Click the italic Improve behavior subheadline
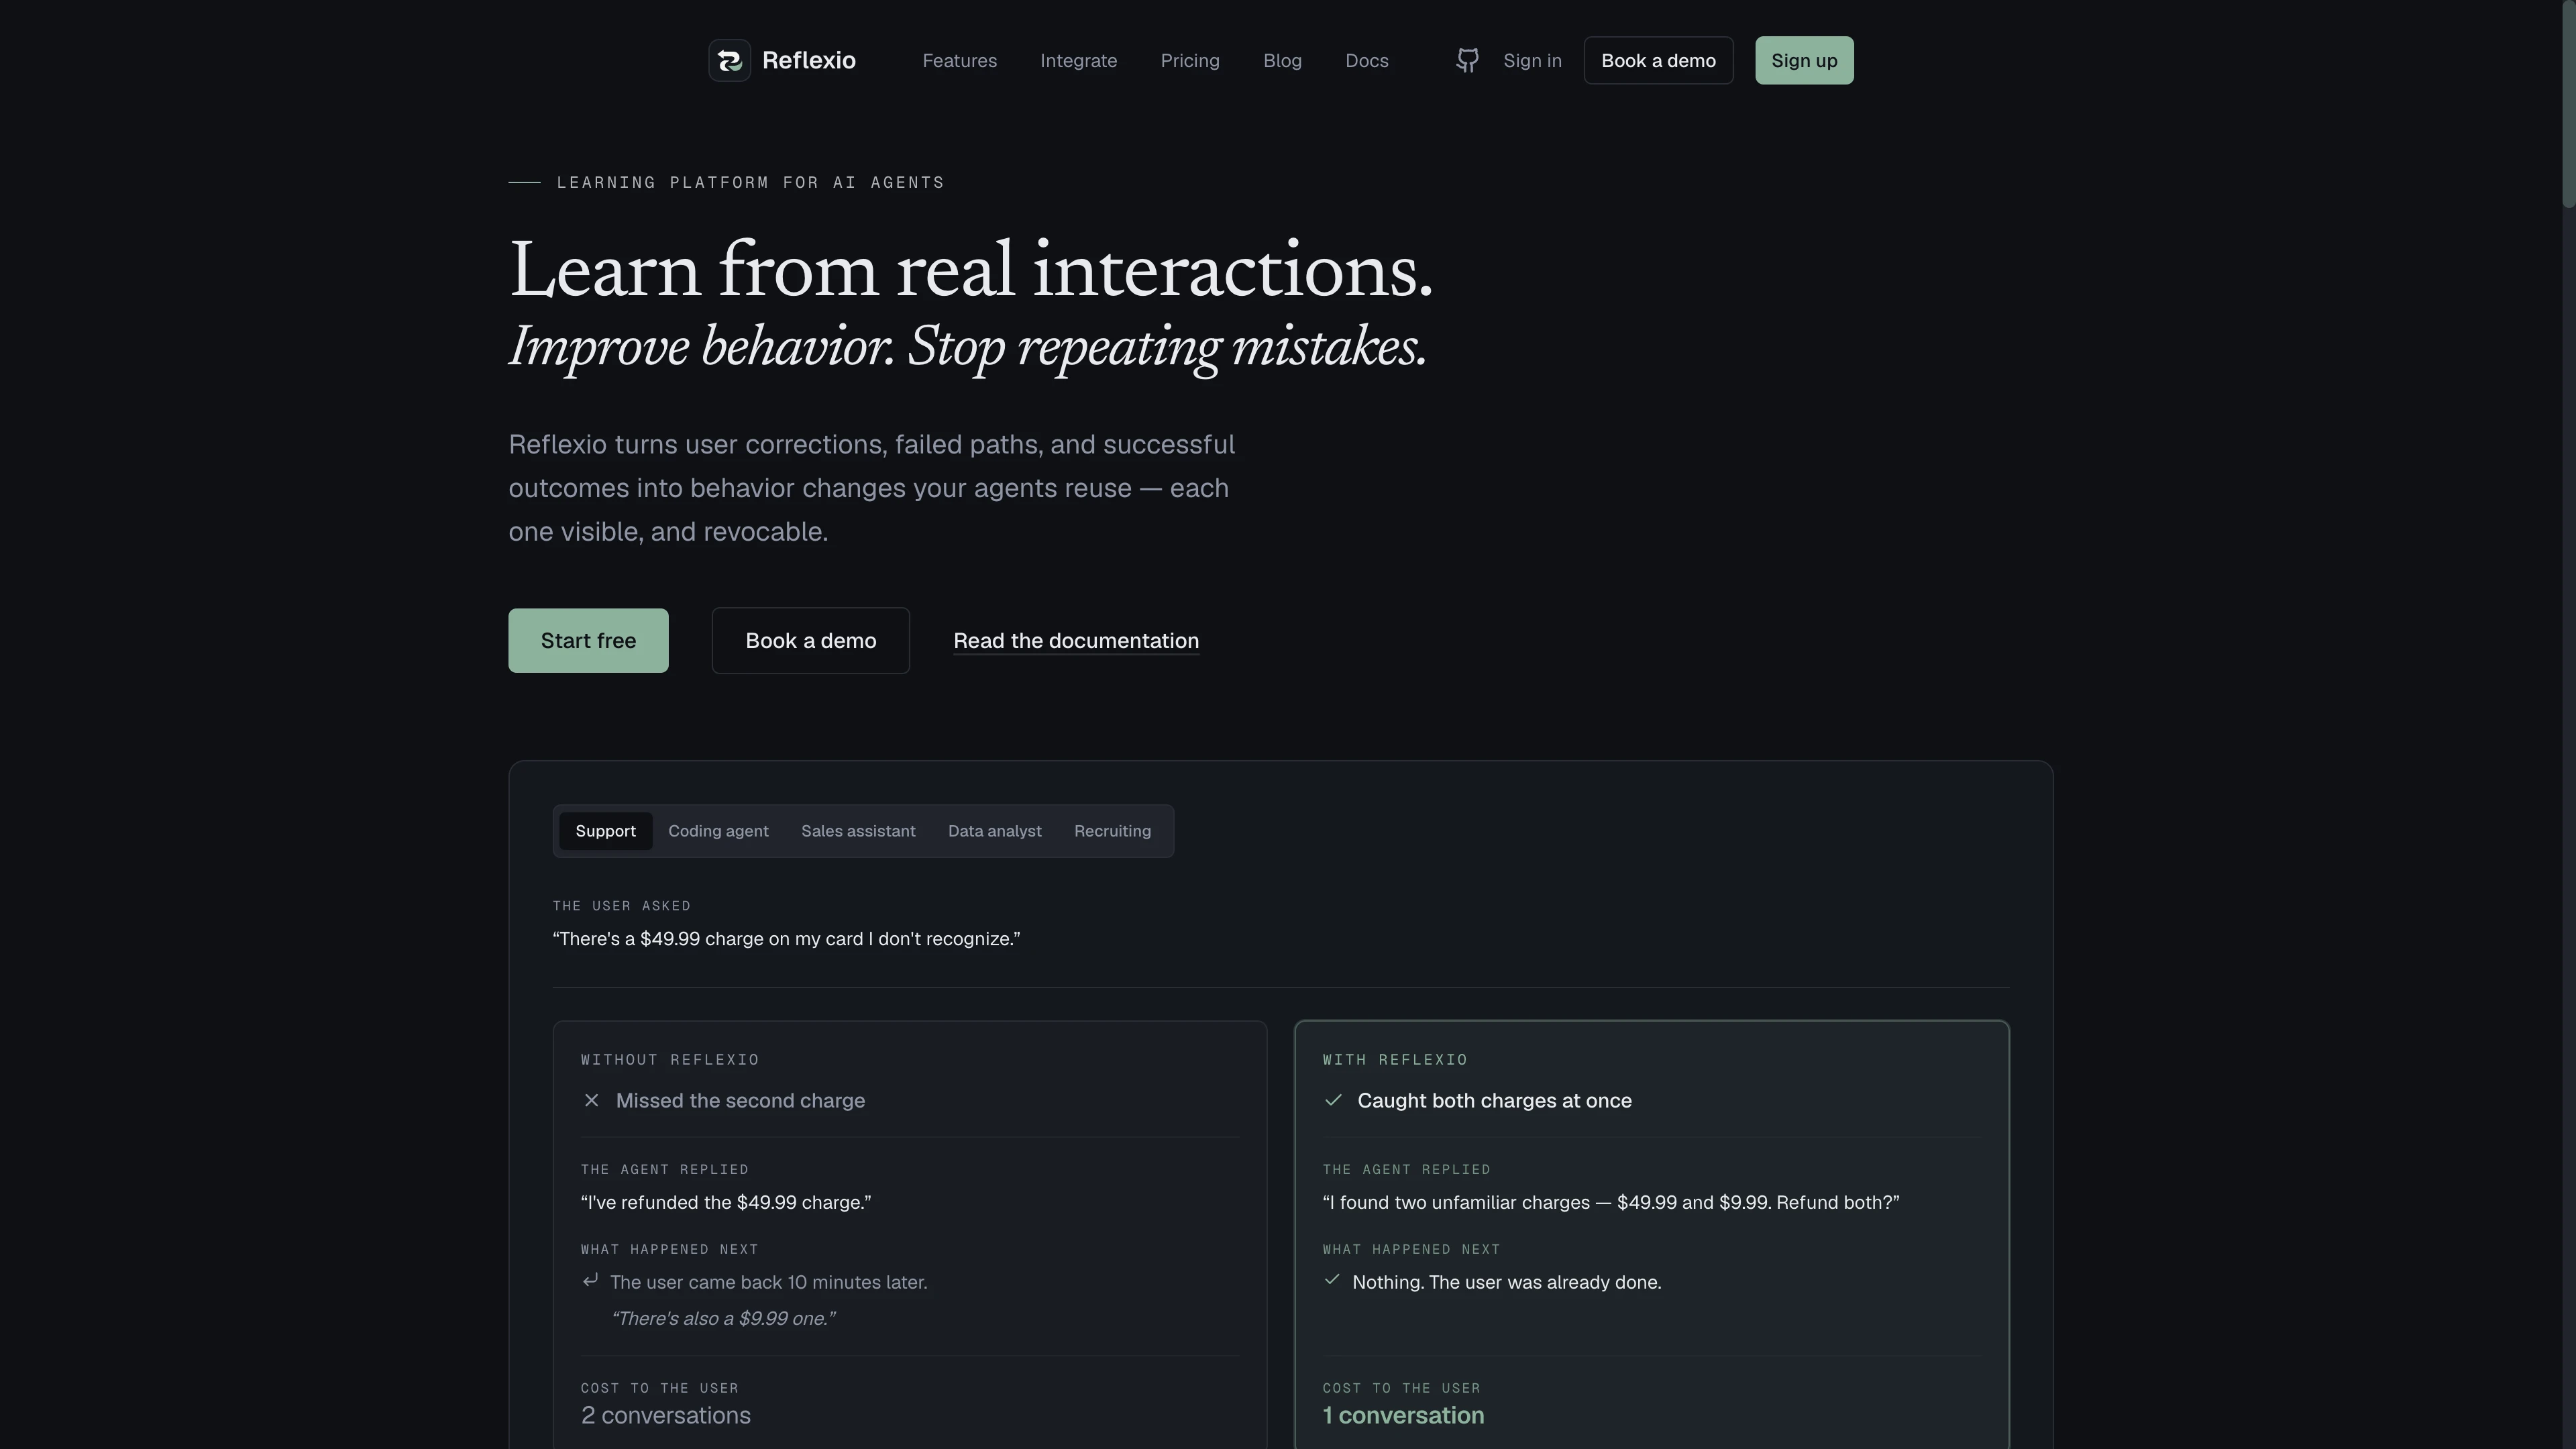 968,347
